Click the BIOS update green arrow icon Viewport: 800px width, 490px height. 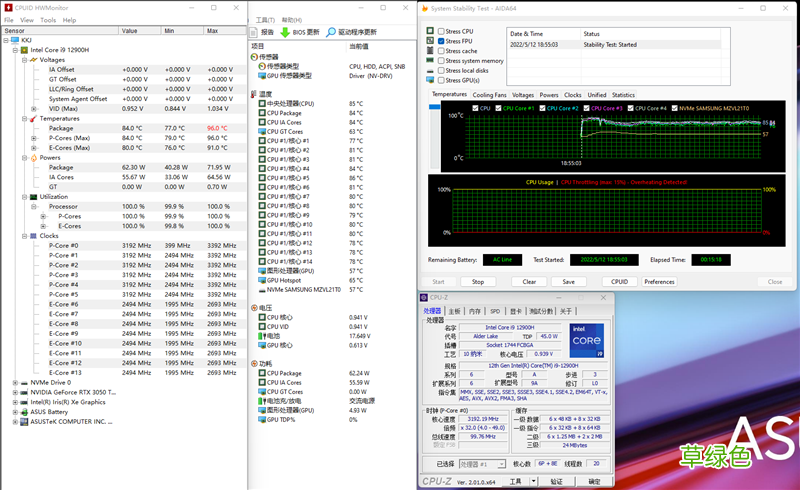click(x=285, y=32)
